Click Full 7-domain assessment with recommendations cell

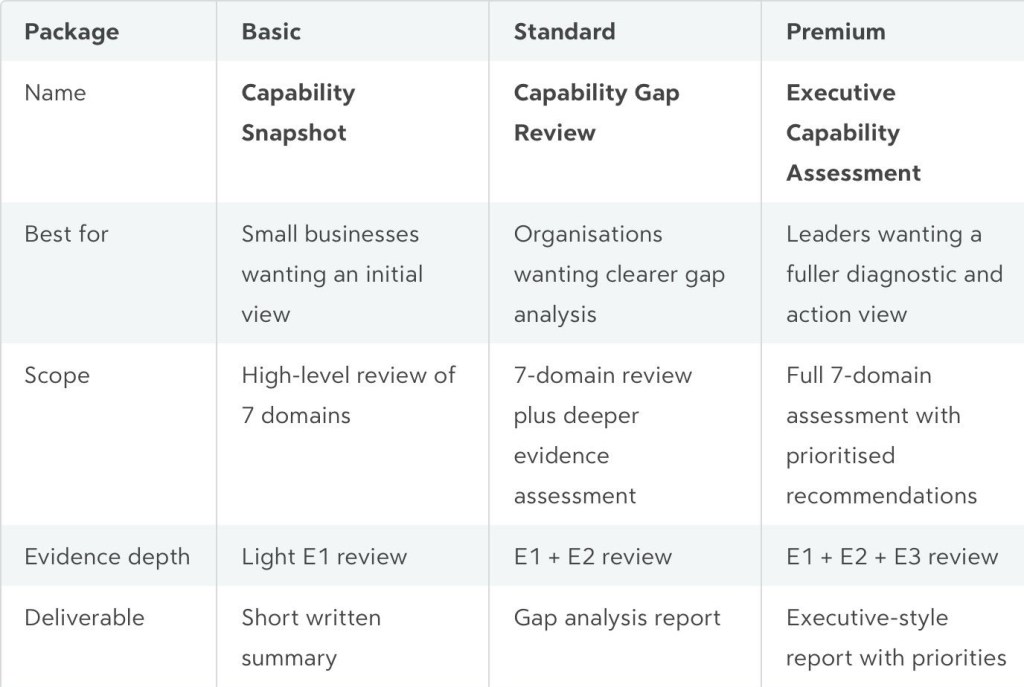pyautogui.click(x=881, y=435)
